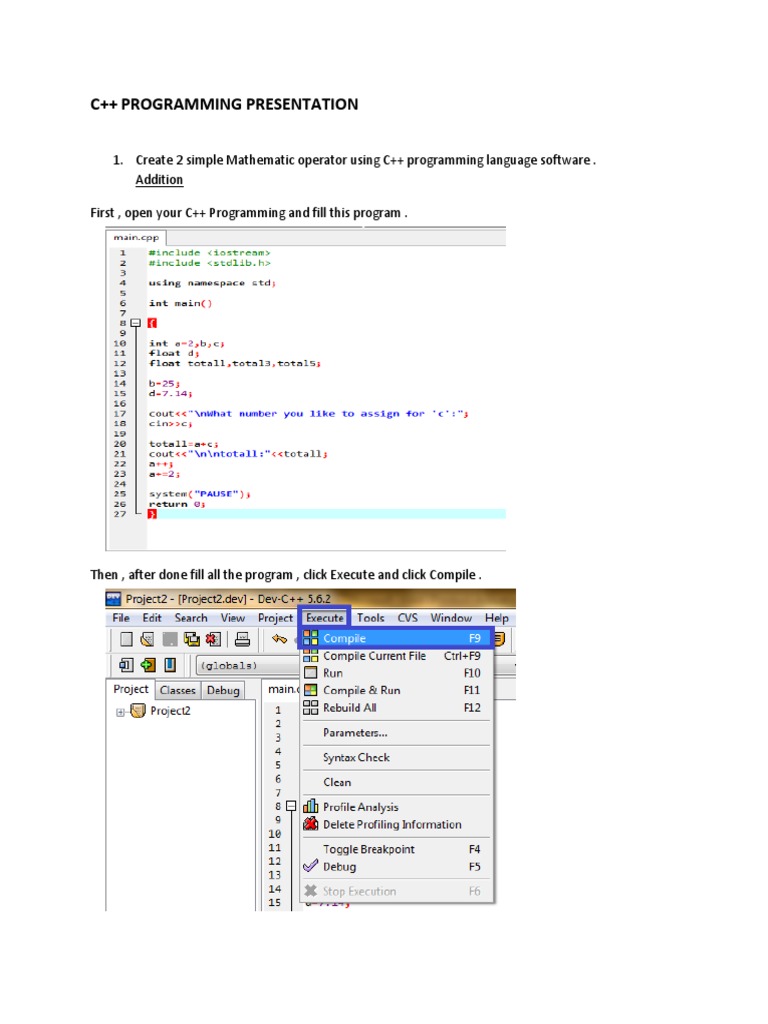Click the highlighted closing brace on line 27
This screenshot has height=1024, width=768.
[x=152, y=514]
